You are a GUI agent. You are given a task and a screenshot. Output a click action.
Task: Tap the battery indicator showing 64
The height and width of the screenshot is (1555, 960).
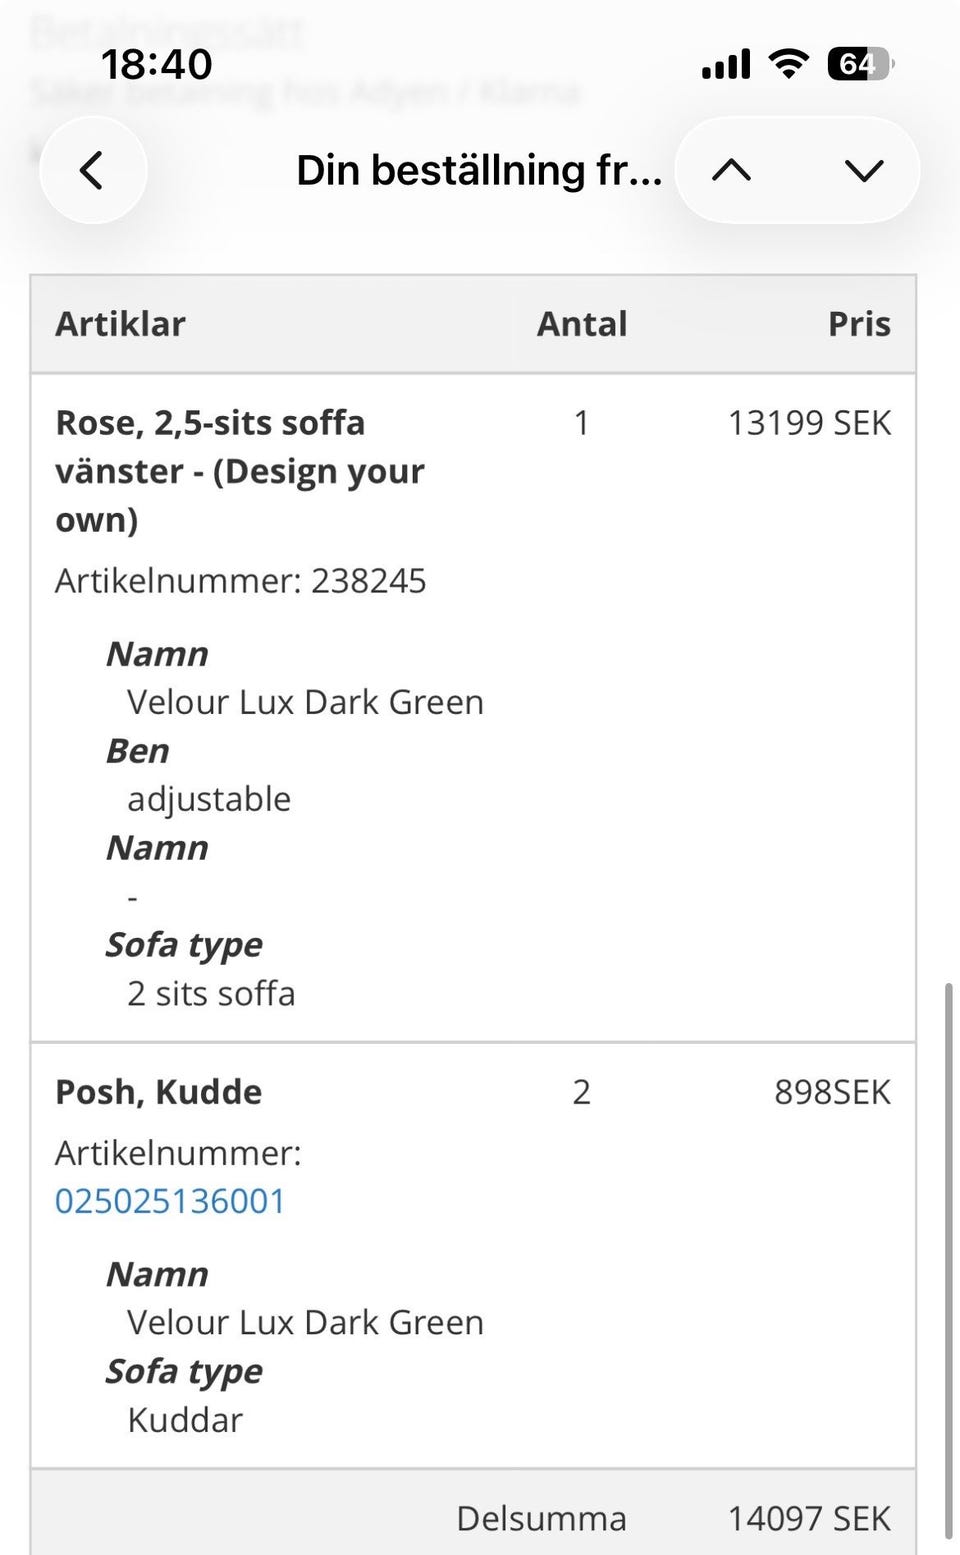coord(859,62)
